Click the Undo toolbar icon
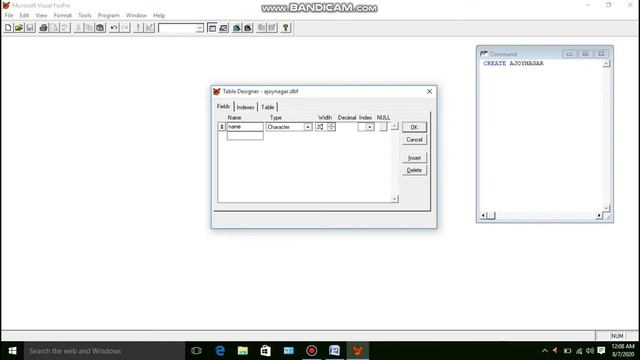The image size is (640, 360). [114, 28]
